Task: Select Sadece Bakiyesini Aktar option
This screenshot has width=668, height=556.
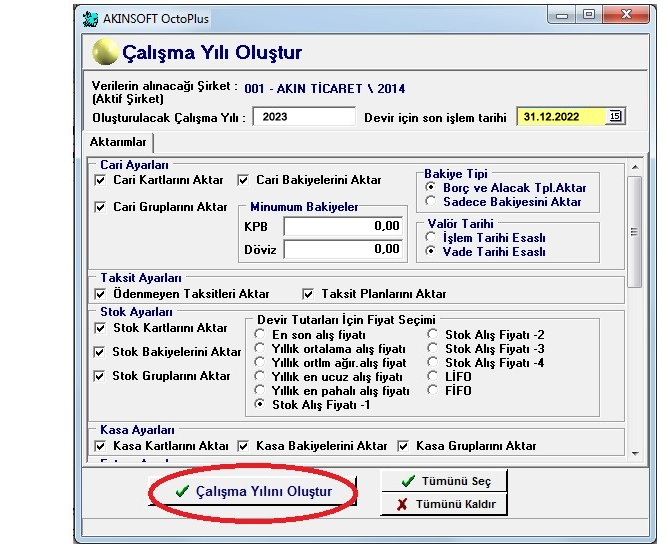Action: pos(430,201)
